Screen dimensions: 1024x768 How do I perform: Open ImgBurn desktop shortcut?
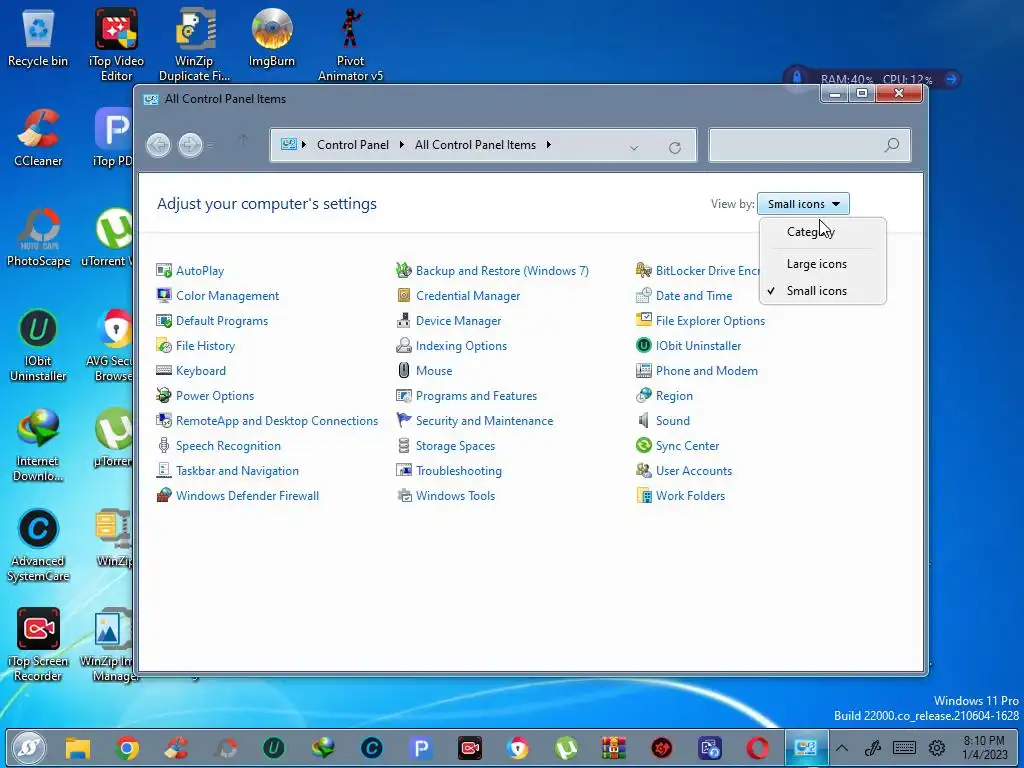click(272, 38)
